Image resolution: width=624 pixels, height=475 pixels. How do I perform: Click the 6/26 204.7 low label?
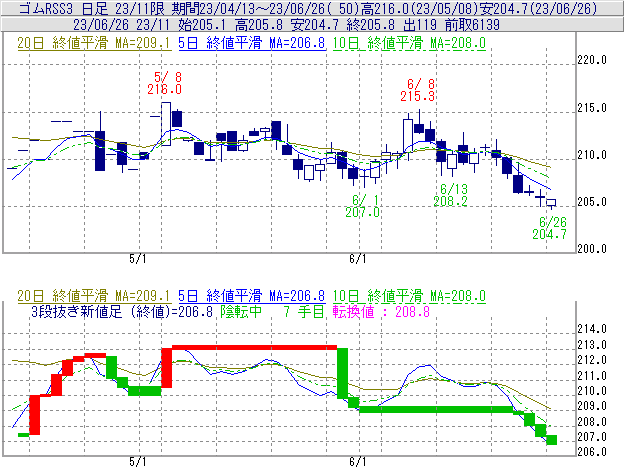pos(550,228)
